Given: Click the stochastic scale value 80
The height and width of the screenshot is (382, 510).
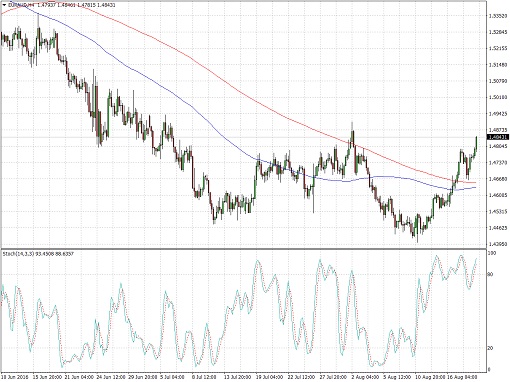Looking at the screenshot, I should click(491, 275).
